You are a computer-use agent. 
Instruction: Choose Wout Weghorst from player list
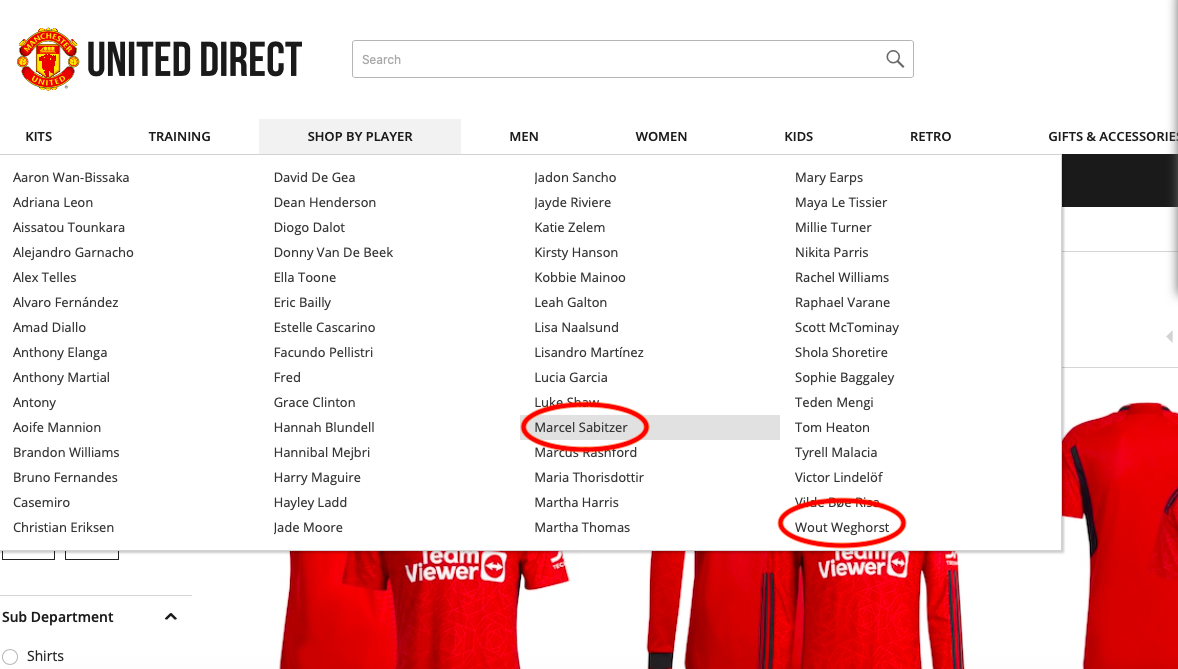[x=842, y=527]
